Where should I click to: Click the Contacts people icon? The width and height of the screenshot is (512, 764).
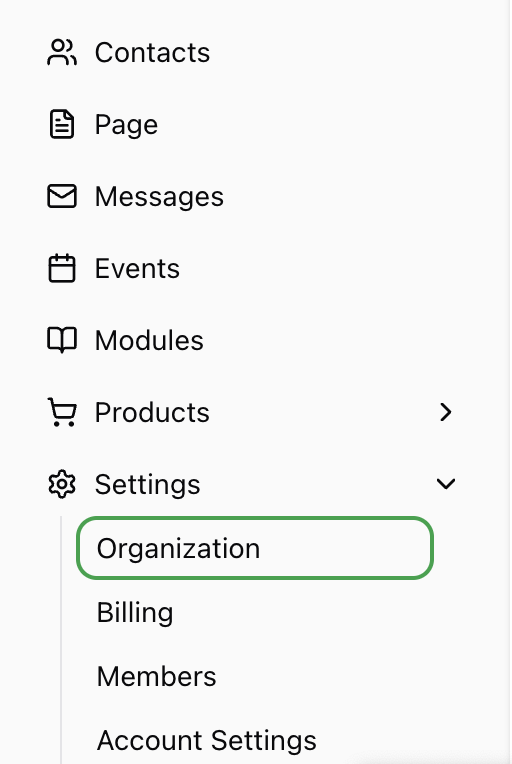[62, 52]
